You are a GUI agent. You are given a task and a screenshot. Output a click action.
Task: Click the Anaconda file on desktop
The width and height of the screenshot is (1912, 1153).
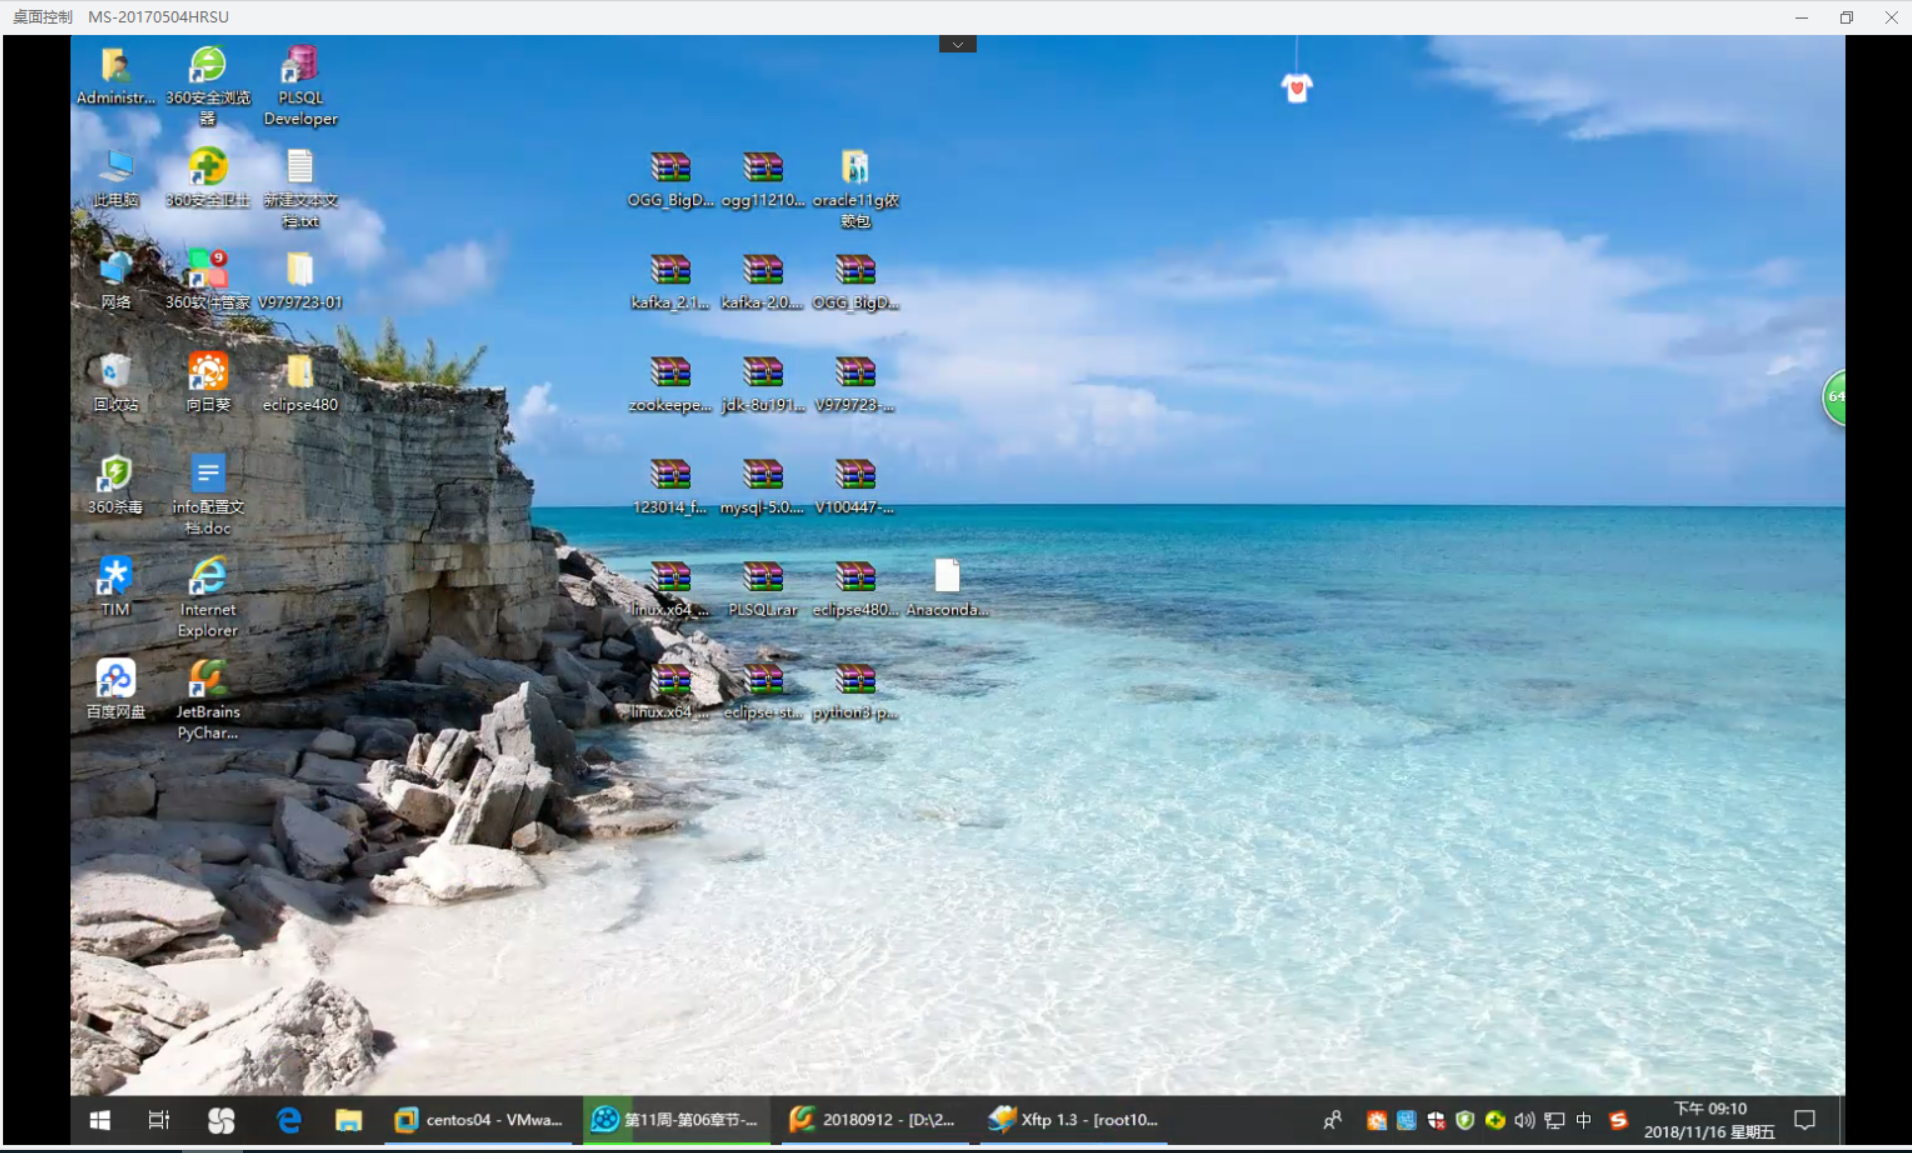tap(947, 578)
